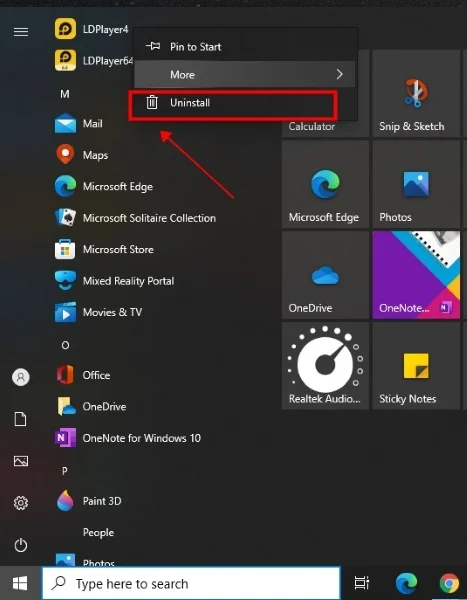Open the OneDrive tile
The image size is (467, 600).
325,275
